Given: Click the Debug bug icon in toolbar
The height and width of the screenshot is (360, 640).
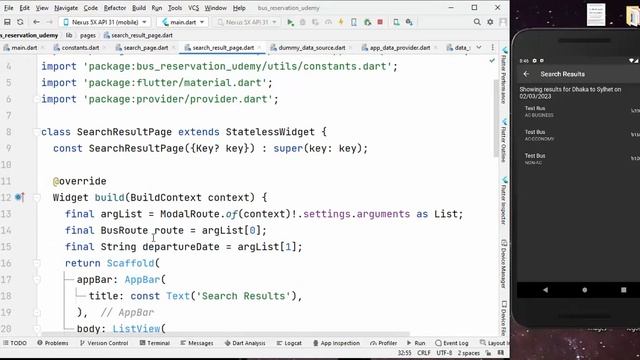Looking at the screenshot, I should (x=303, y=22).
